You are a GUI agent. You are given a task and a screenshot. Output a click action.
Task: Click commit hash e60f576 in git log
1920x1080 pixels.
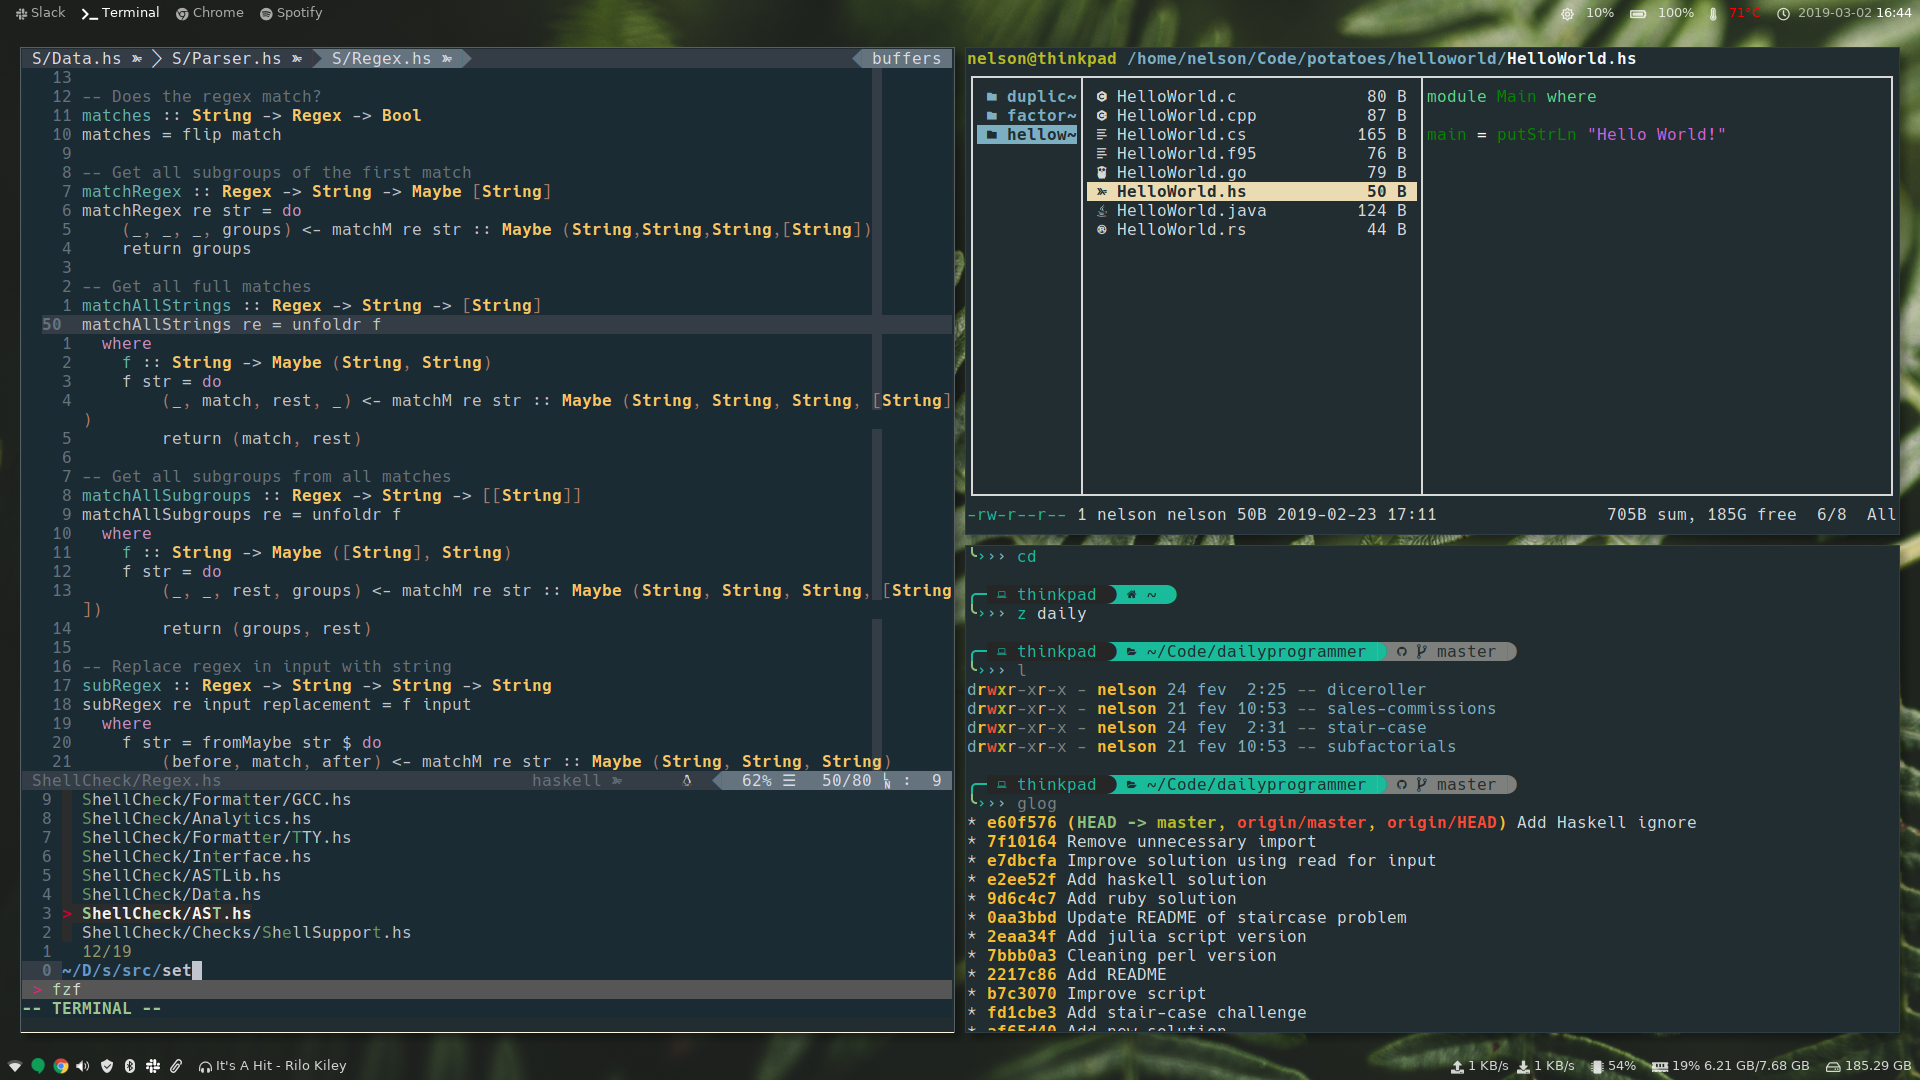coord(1021,823)
